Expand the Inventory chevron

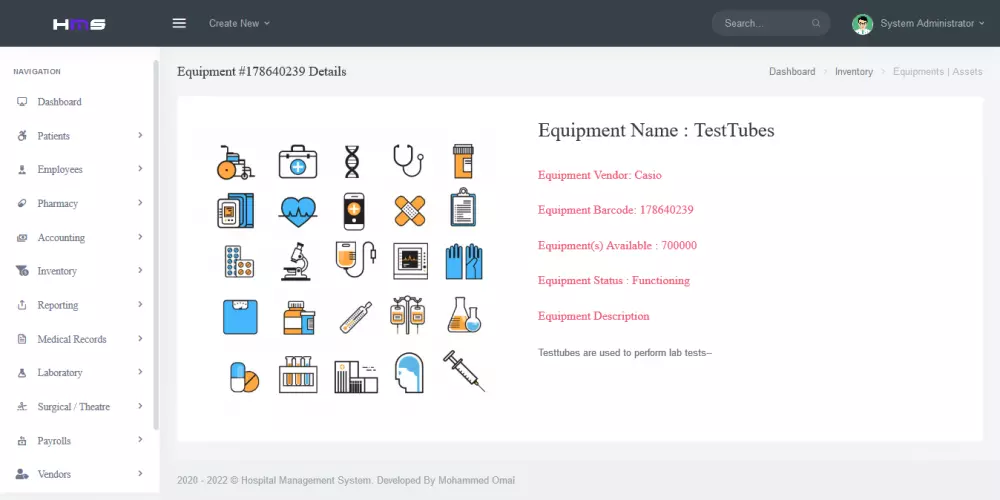[140, 270]
